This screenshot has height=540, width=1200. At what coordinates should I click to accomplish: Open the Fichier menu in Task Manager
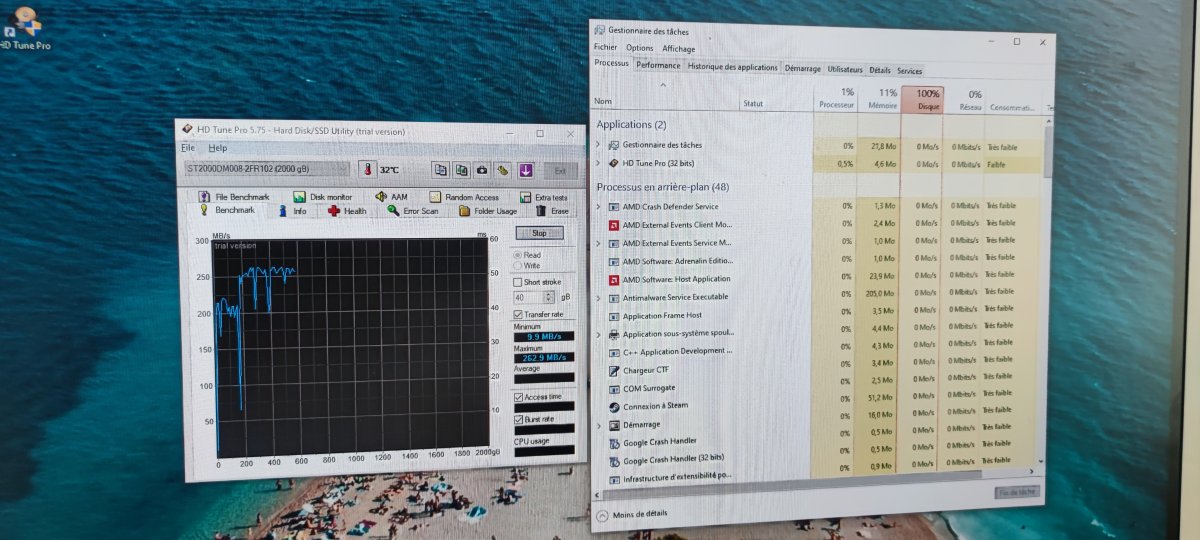605,47
